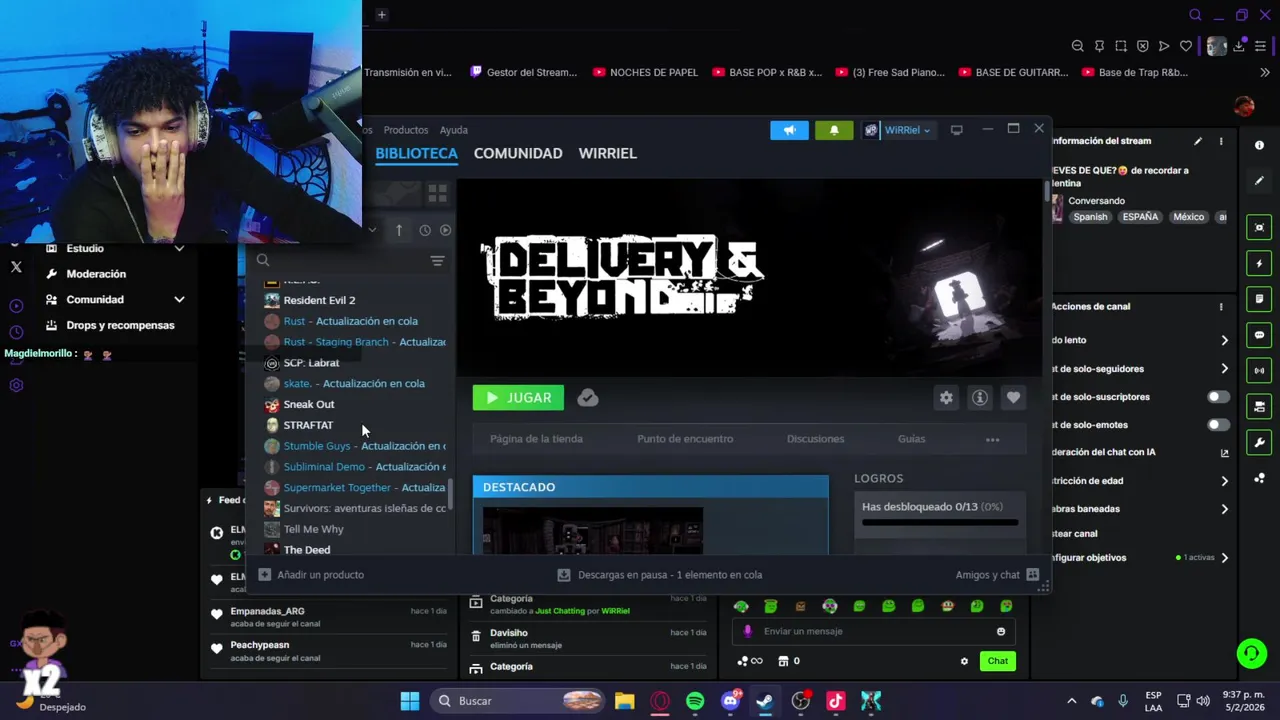The width and height of the screenshot is (1280, 720).
Task: Open game settings gear in Steam
Action: coord(946,398)
